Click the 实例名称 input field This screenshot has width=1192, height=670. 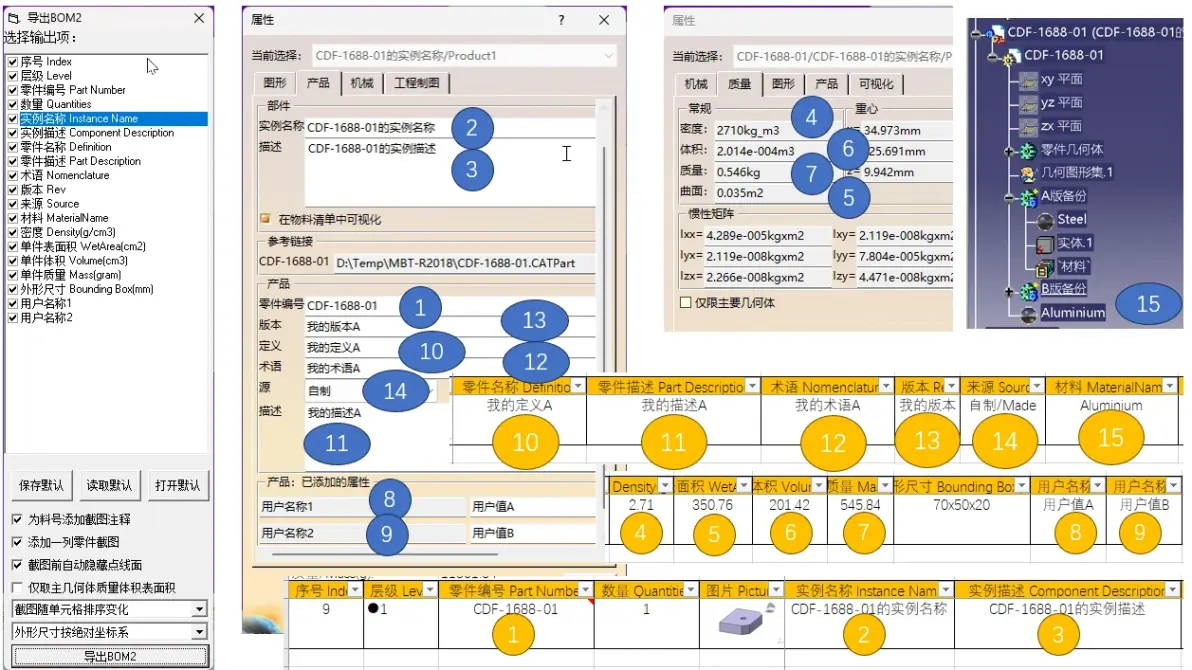[x=450, y=128]
